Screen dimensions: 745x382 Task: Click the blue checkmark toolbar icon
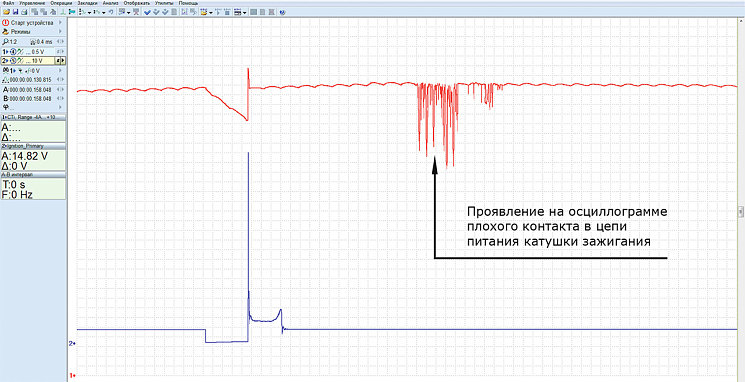click(x=147, y=12)
